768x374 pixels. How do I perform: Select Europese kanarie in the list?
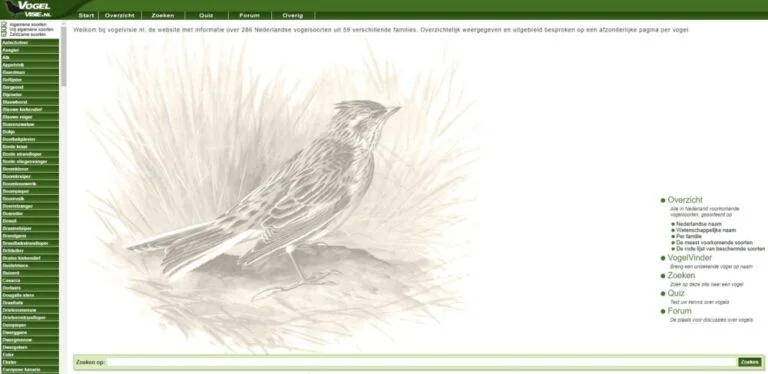[x=29, y=370]
